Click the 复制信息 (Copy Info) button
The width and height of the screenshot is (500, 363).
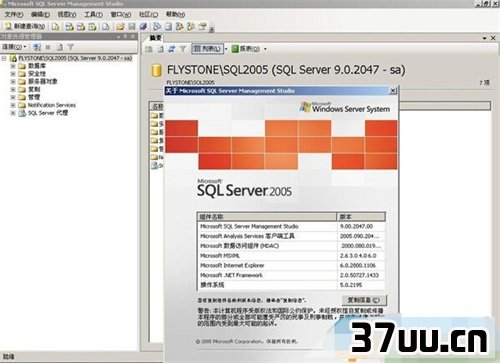pyautogui.click(x=364, y=300)
